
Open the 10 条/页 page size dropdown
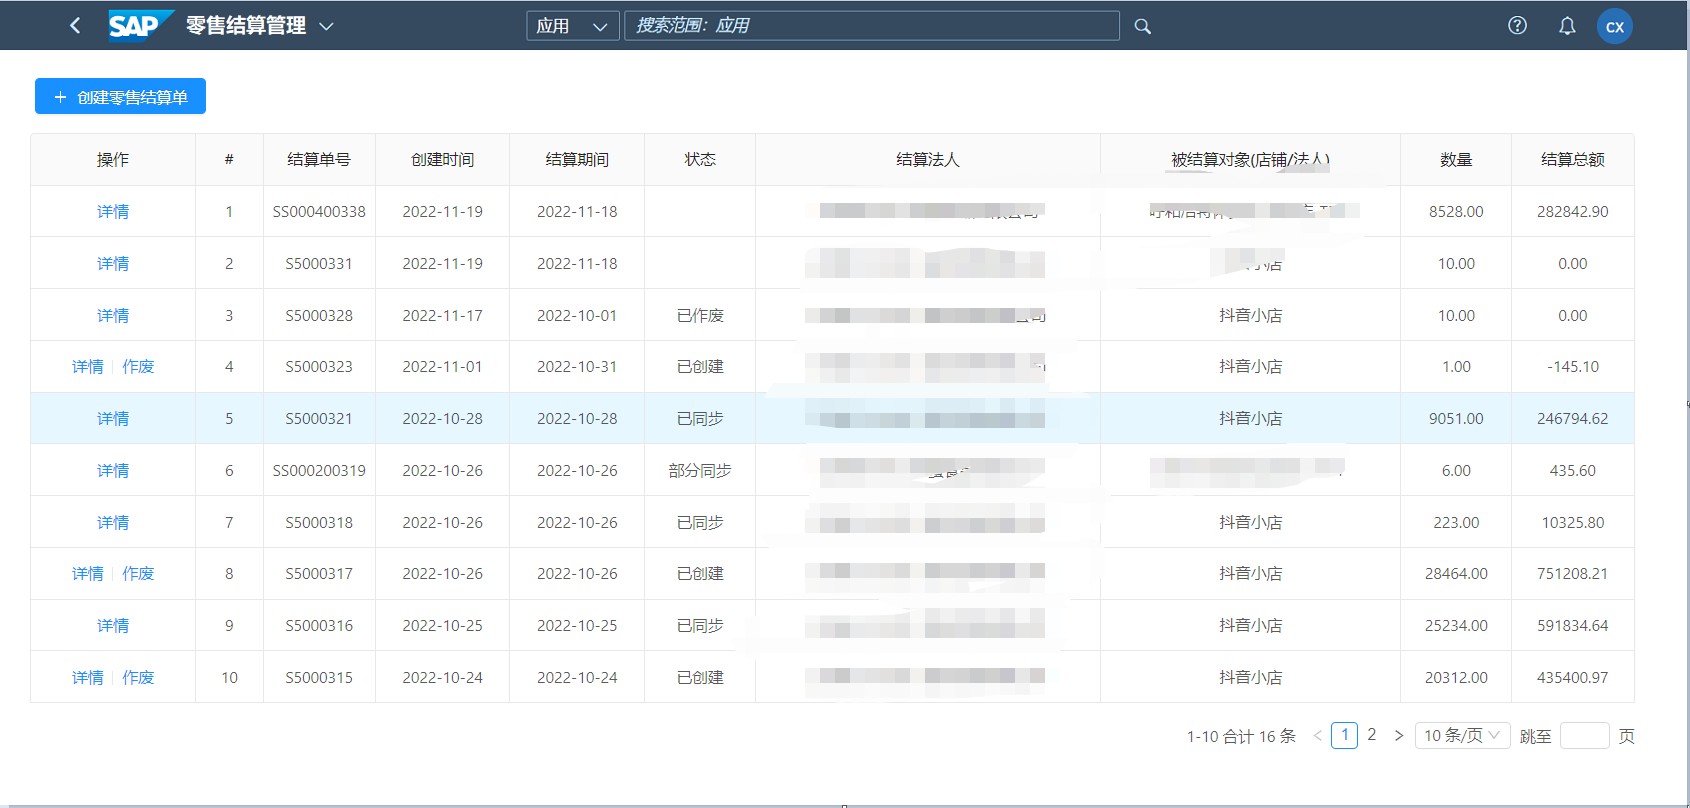coord(1463,736)
